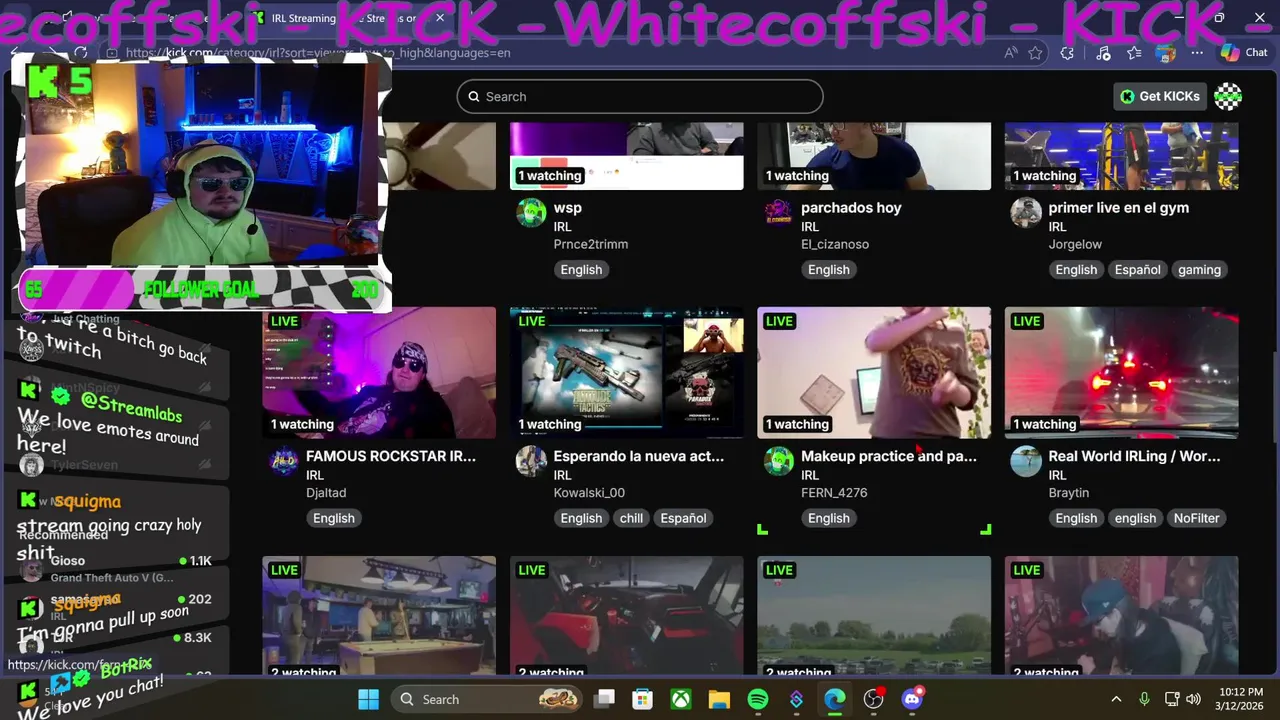Focus the Kick search field
1280x720 pixels.
pos(640,96)
